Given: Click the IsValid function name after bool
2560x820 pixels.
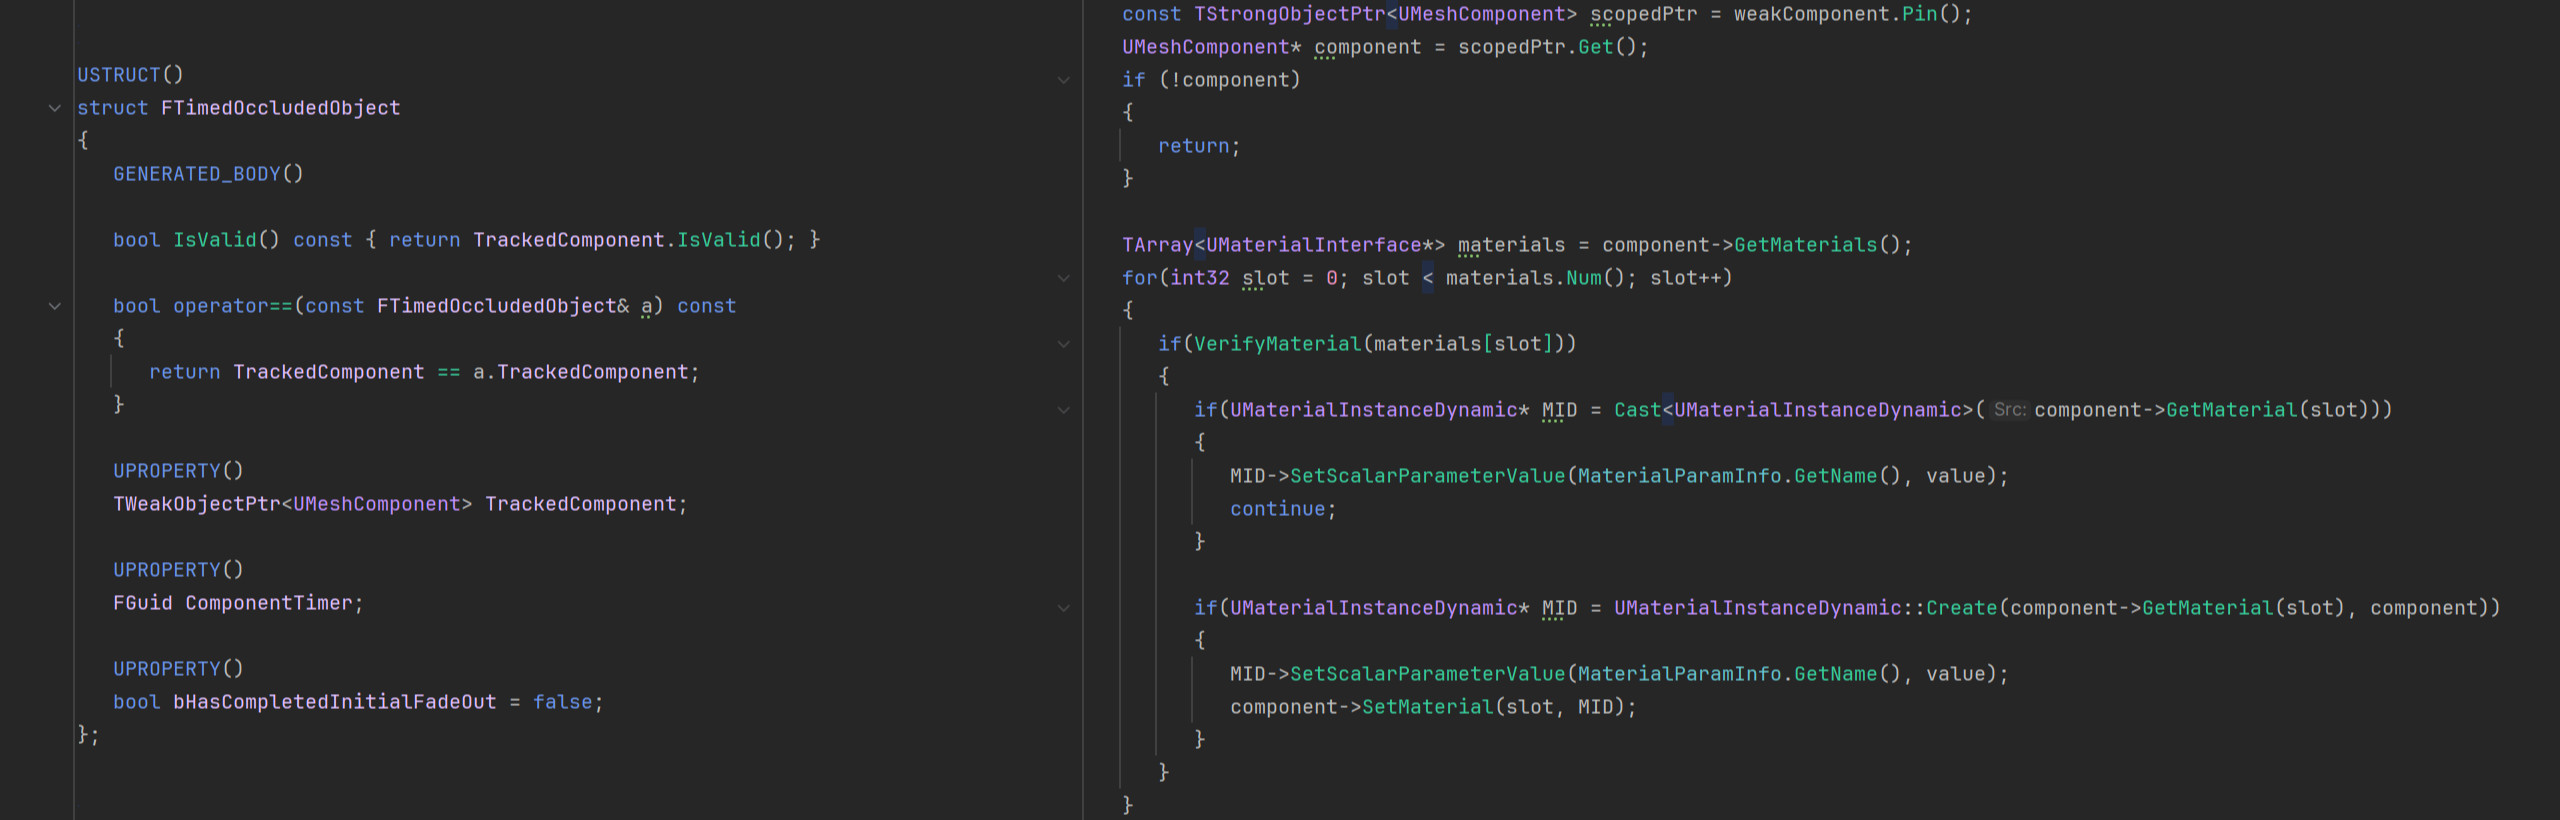Looking at the screenshot, I should 215,240.
